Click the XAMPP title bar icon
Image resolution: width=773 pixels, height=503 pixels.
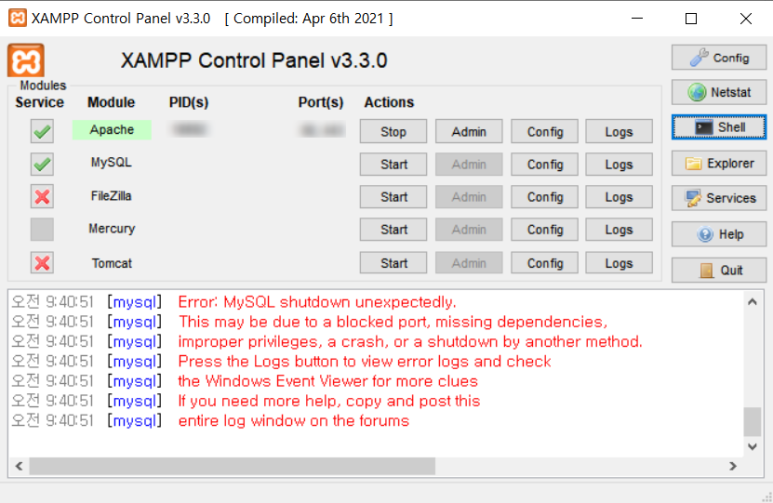click(x=17, y=18)
